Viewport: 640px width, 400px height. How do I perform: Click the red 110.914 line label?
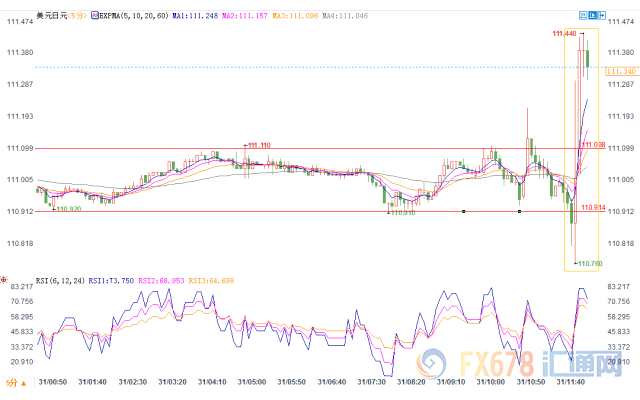point(593,207)
